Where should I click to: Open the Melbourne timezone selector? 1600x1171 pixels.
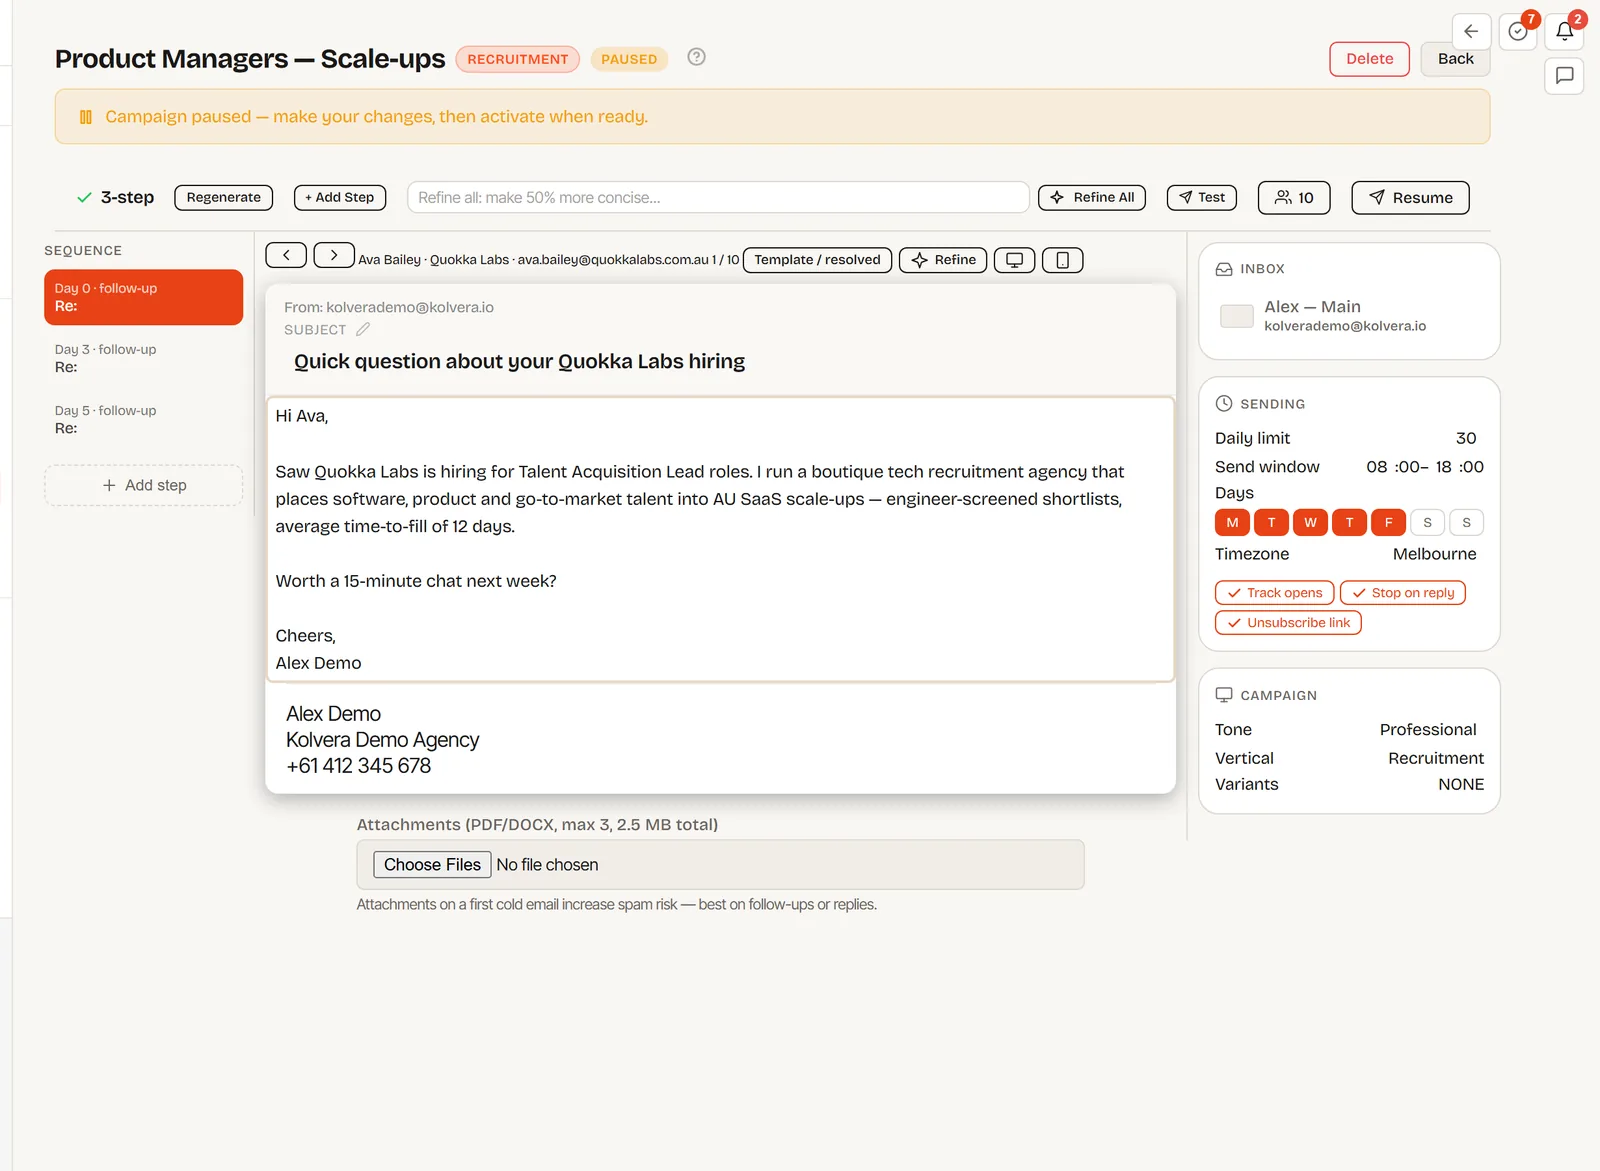(x=1434, y=554)
